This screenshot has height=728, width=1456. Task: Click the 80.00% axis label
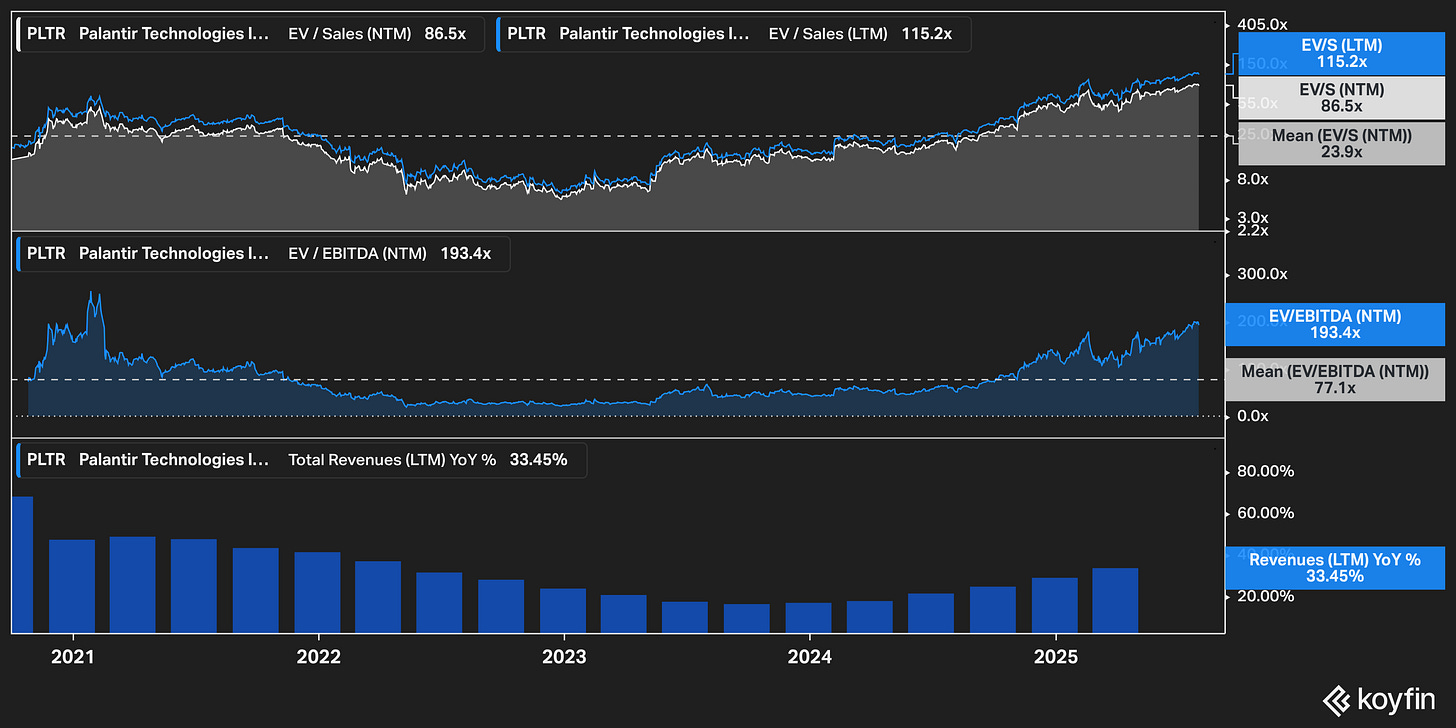(1266, 471)
